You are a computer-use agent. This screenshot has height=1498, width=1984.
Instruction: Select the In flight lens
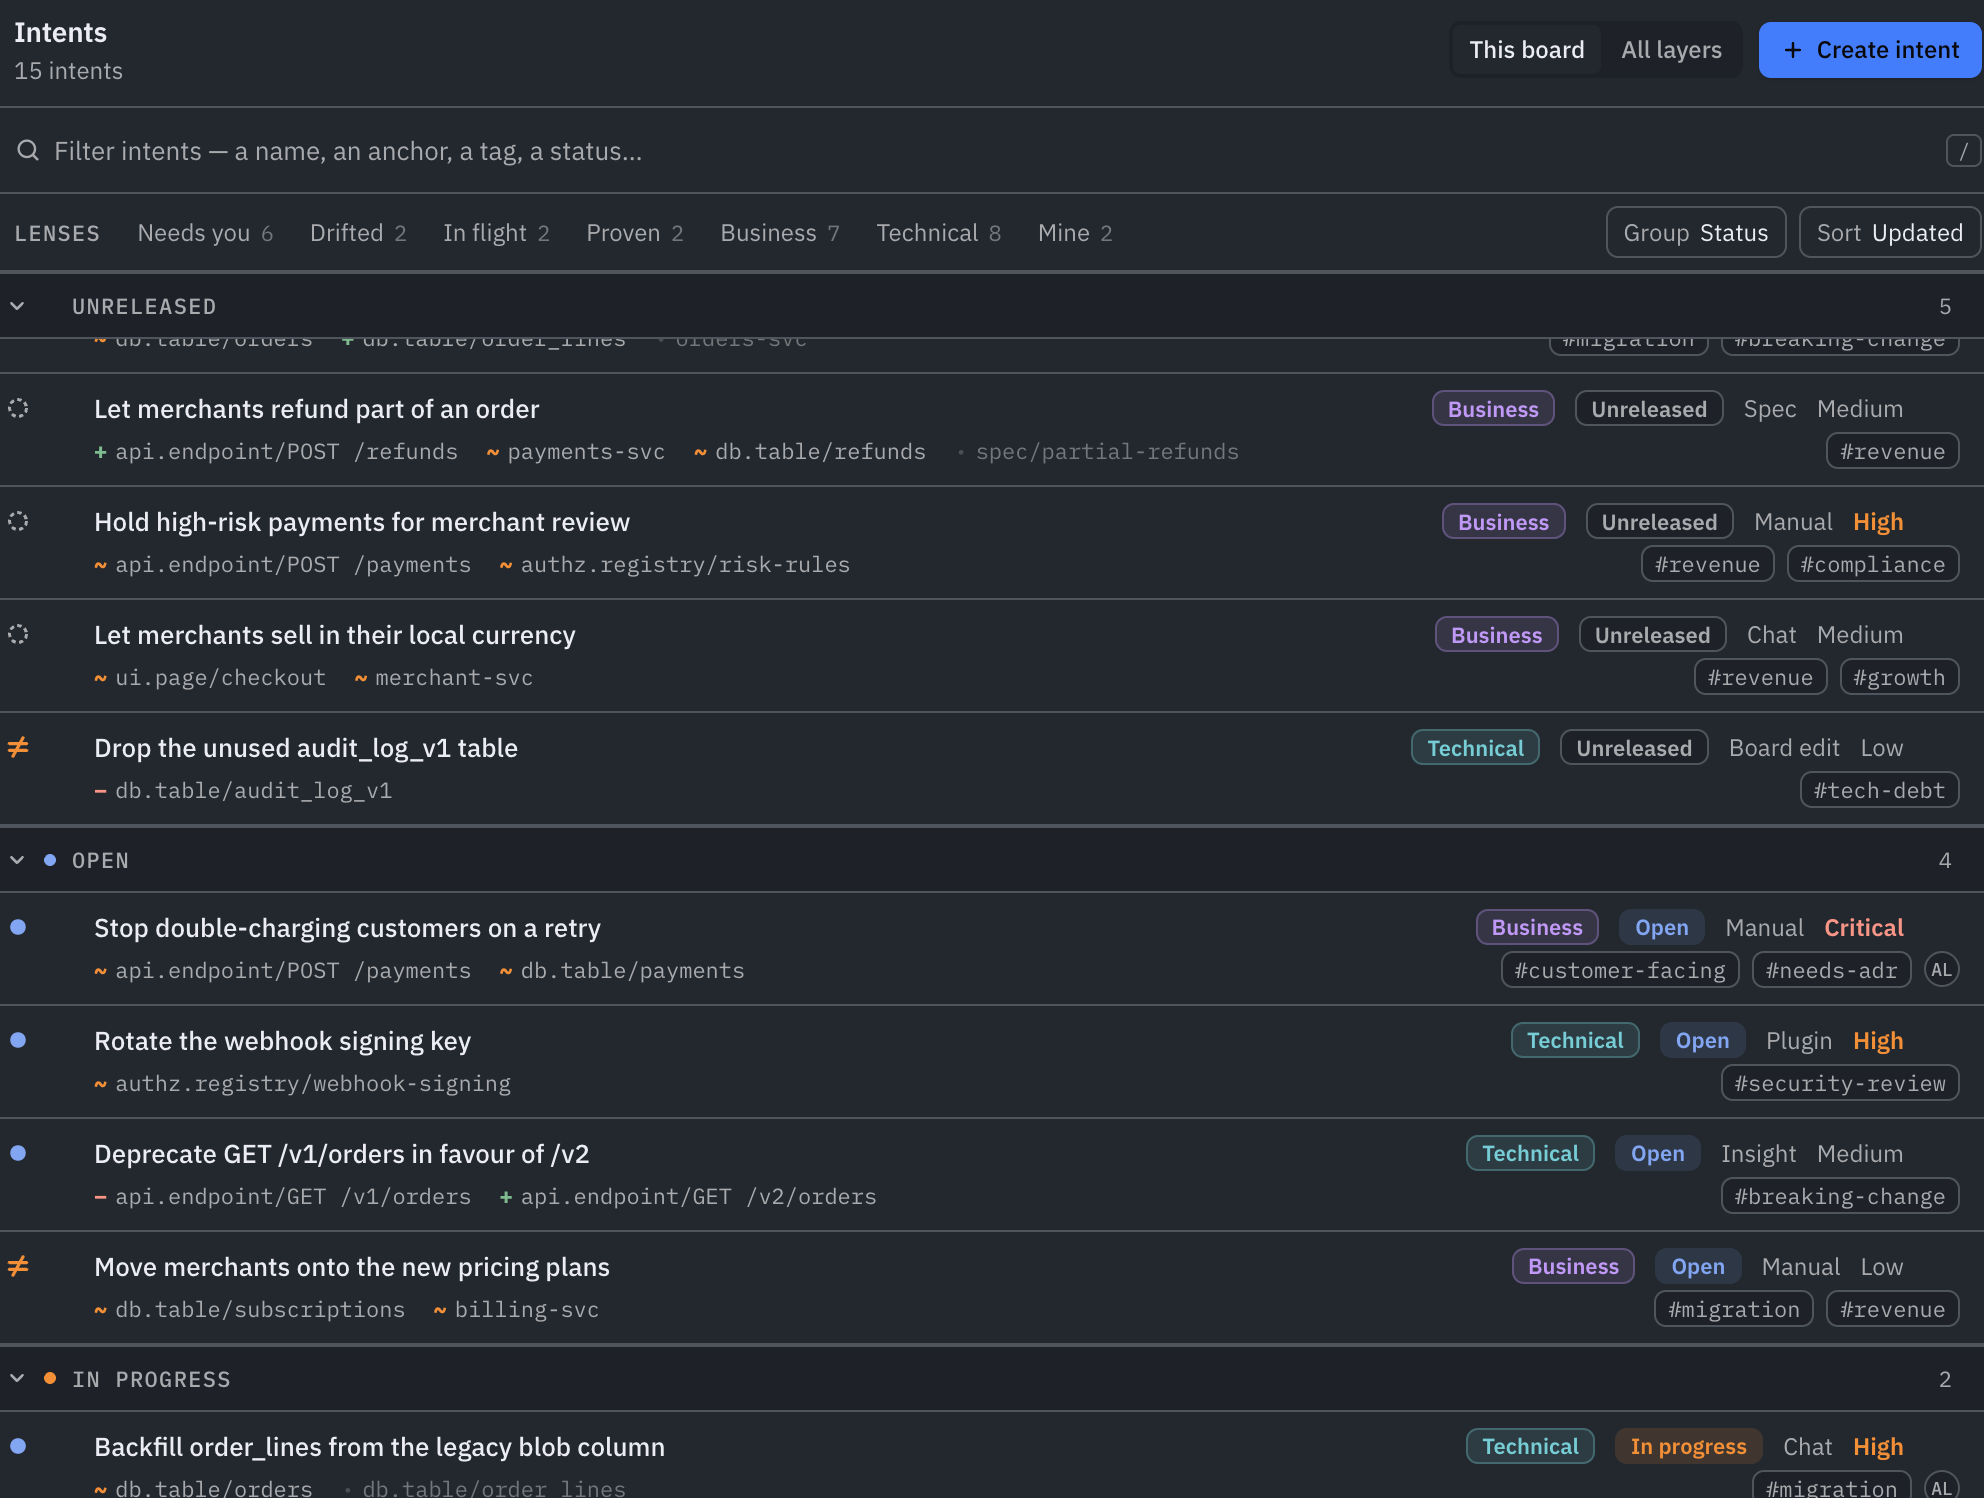(496, 233)
